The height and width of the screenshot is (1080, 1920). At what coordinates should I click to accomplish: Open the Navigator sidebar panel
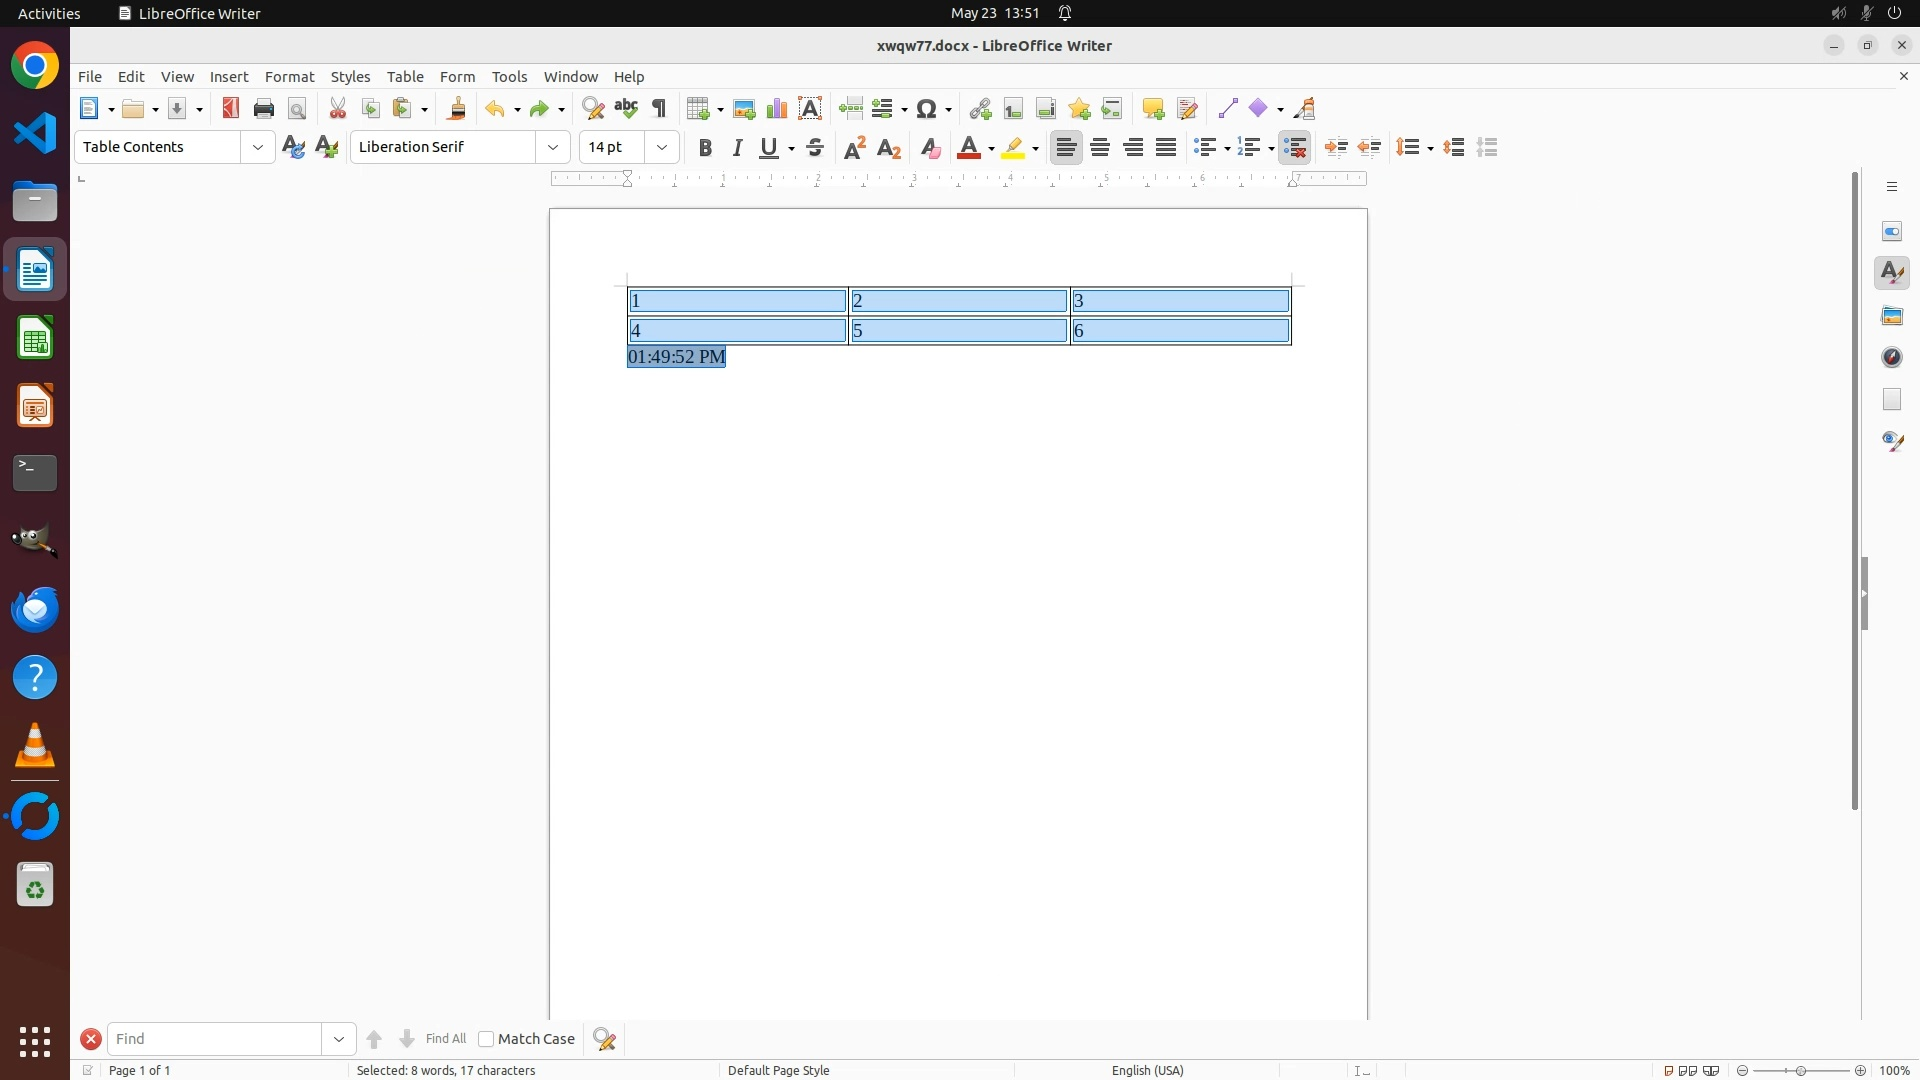click(x=1892, y=357)
